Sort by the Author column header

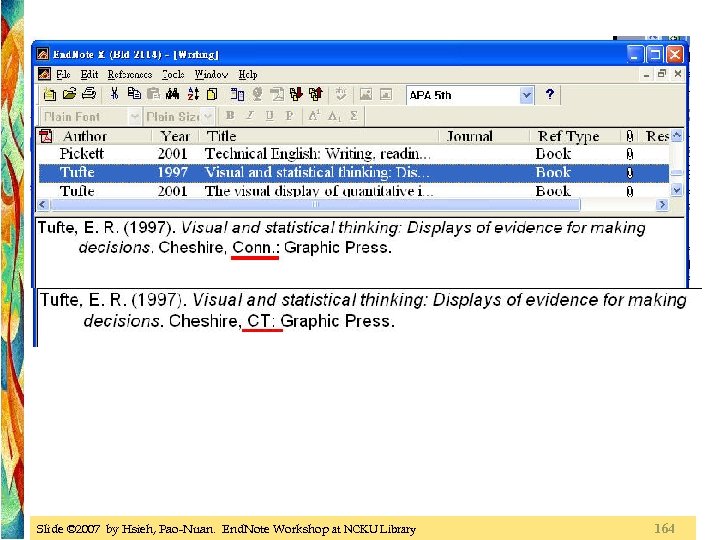pyautogui.click(x=102, y=136)
